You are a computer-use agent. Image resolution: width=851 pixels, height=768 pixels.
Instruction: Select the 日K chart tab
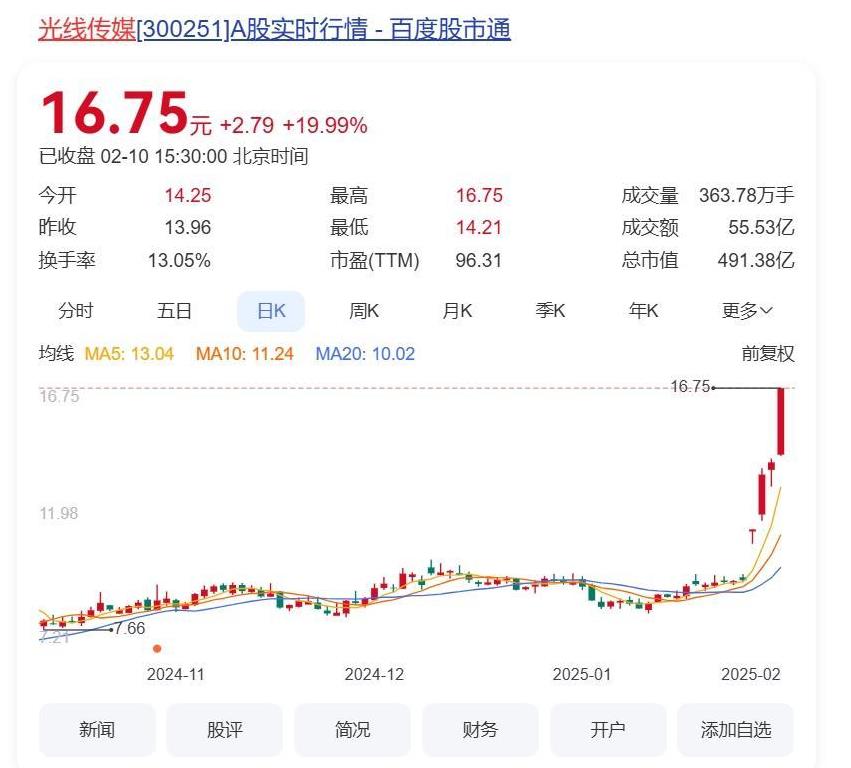point(271,311)
